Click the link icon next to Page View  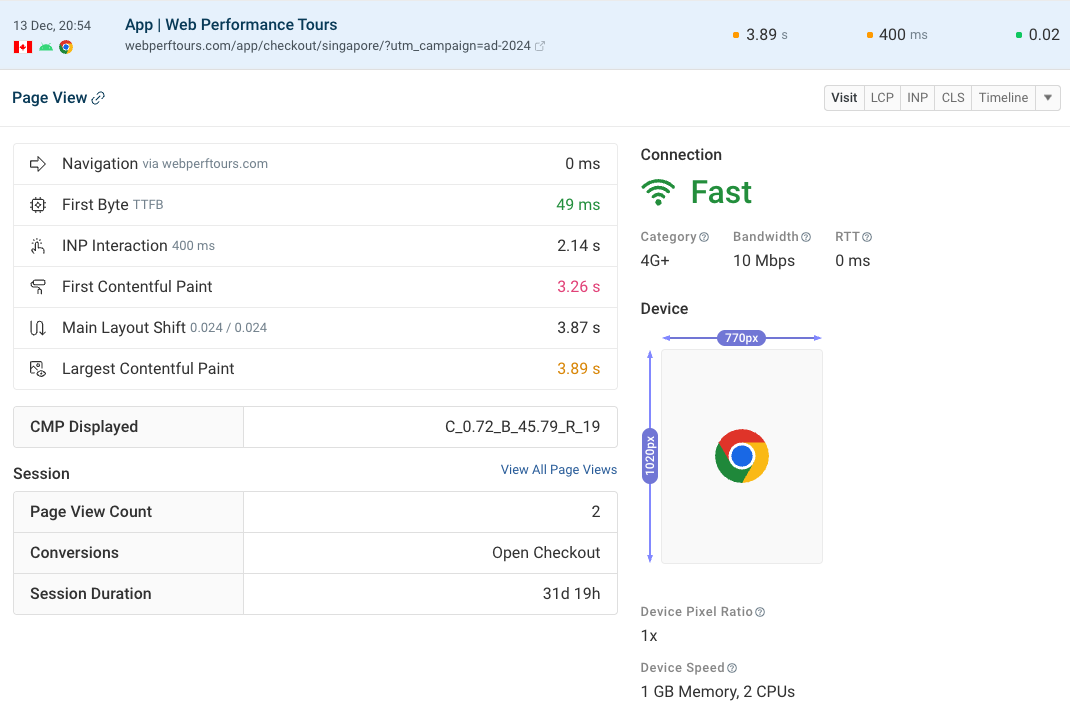pyautogui.click(x=96, y=97)
